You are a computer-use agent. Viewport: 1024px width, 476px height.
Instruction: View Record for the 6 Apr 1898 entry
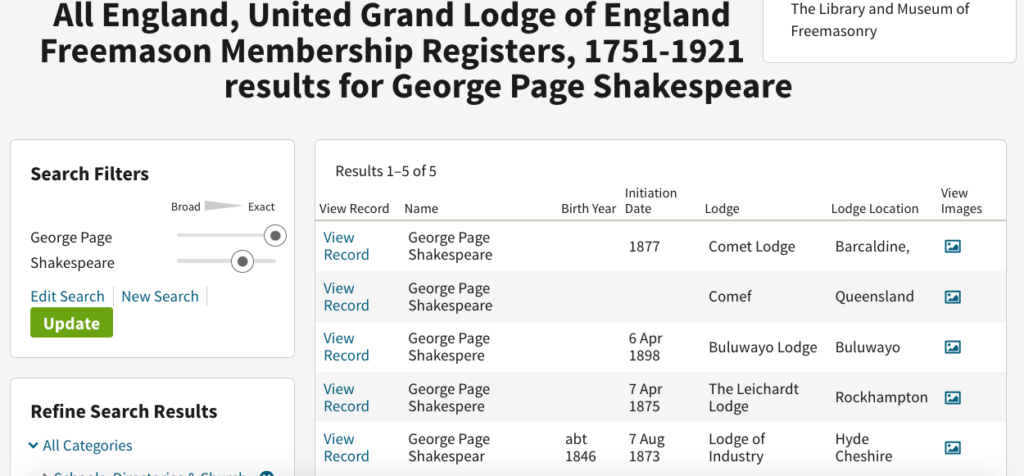[x=346, y=347]
